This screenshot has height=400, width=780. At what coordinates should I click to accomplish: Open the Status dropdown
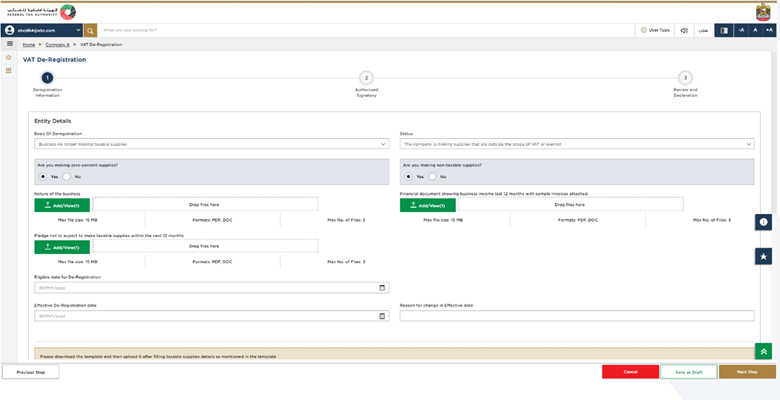pos(576,144)
